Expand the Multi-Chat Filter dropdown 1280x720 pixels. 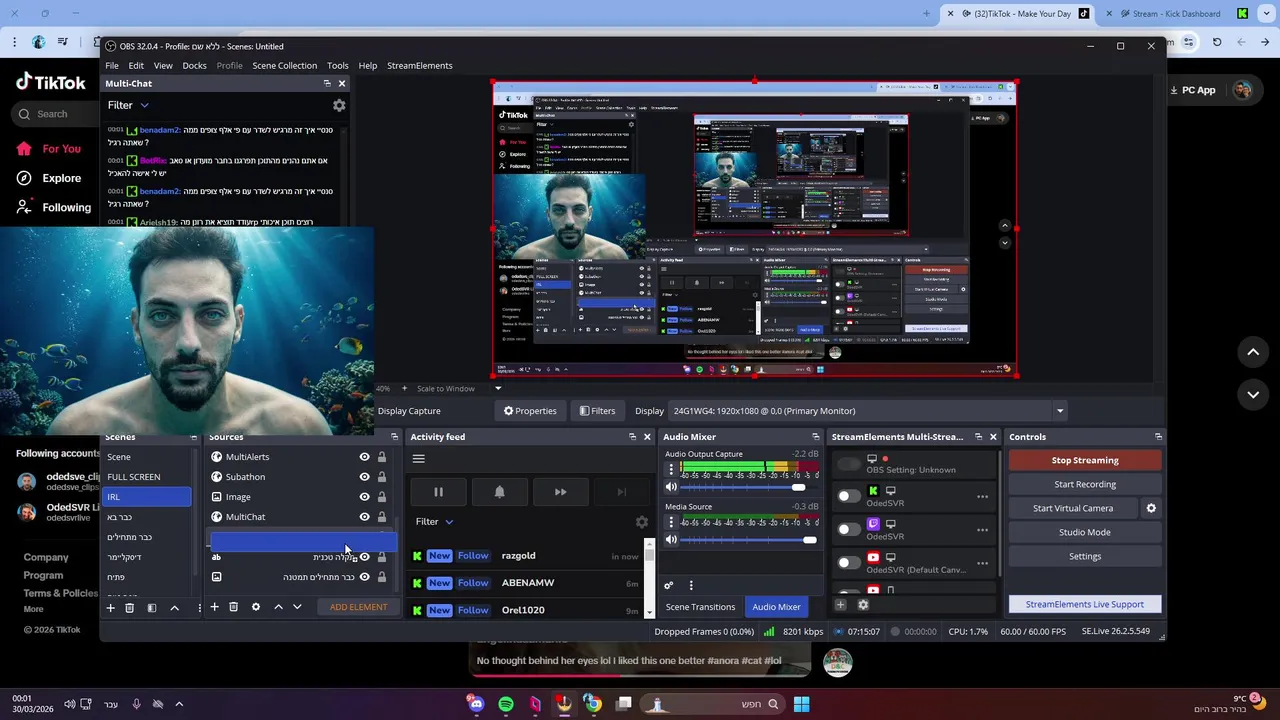click(x=128, y=105)
